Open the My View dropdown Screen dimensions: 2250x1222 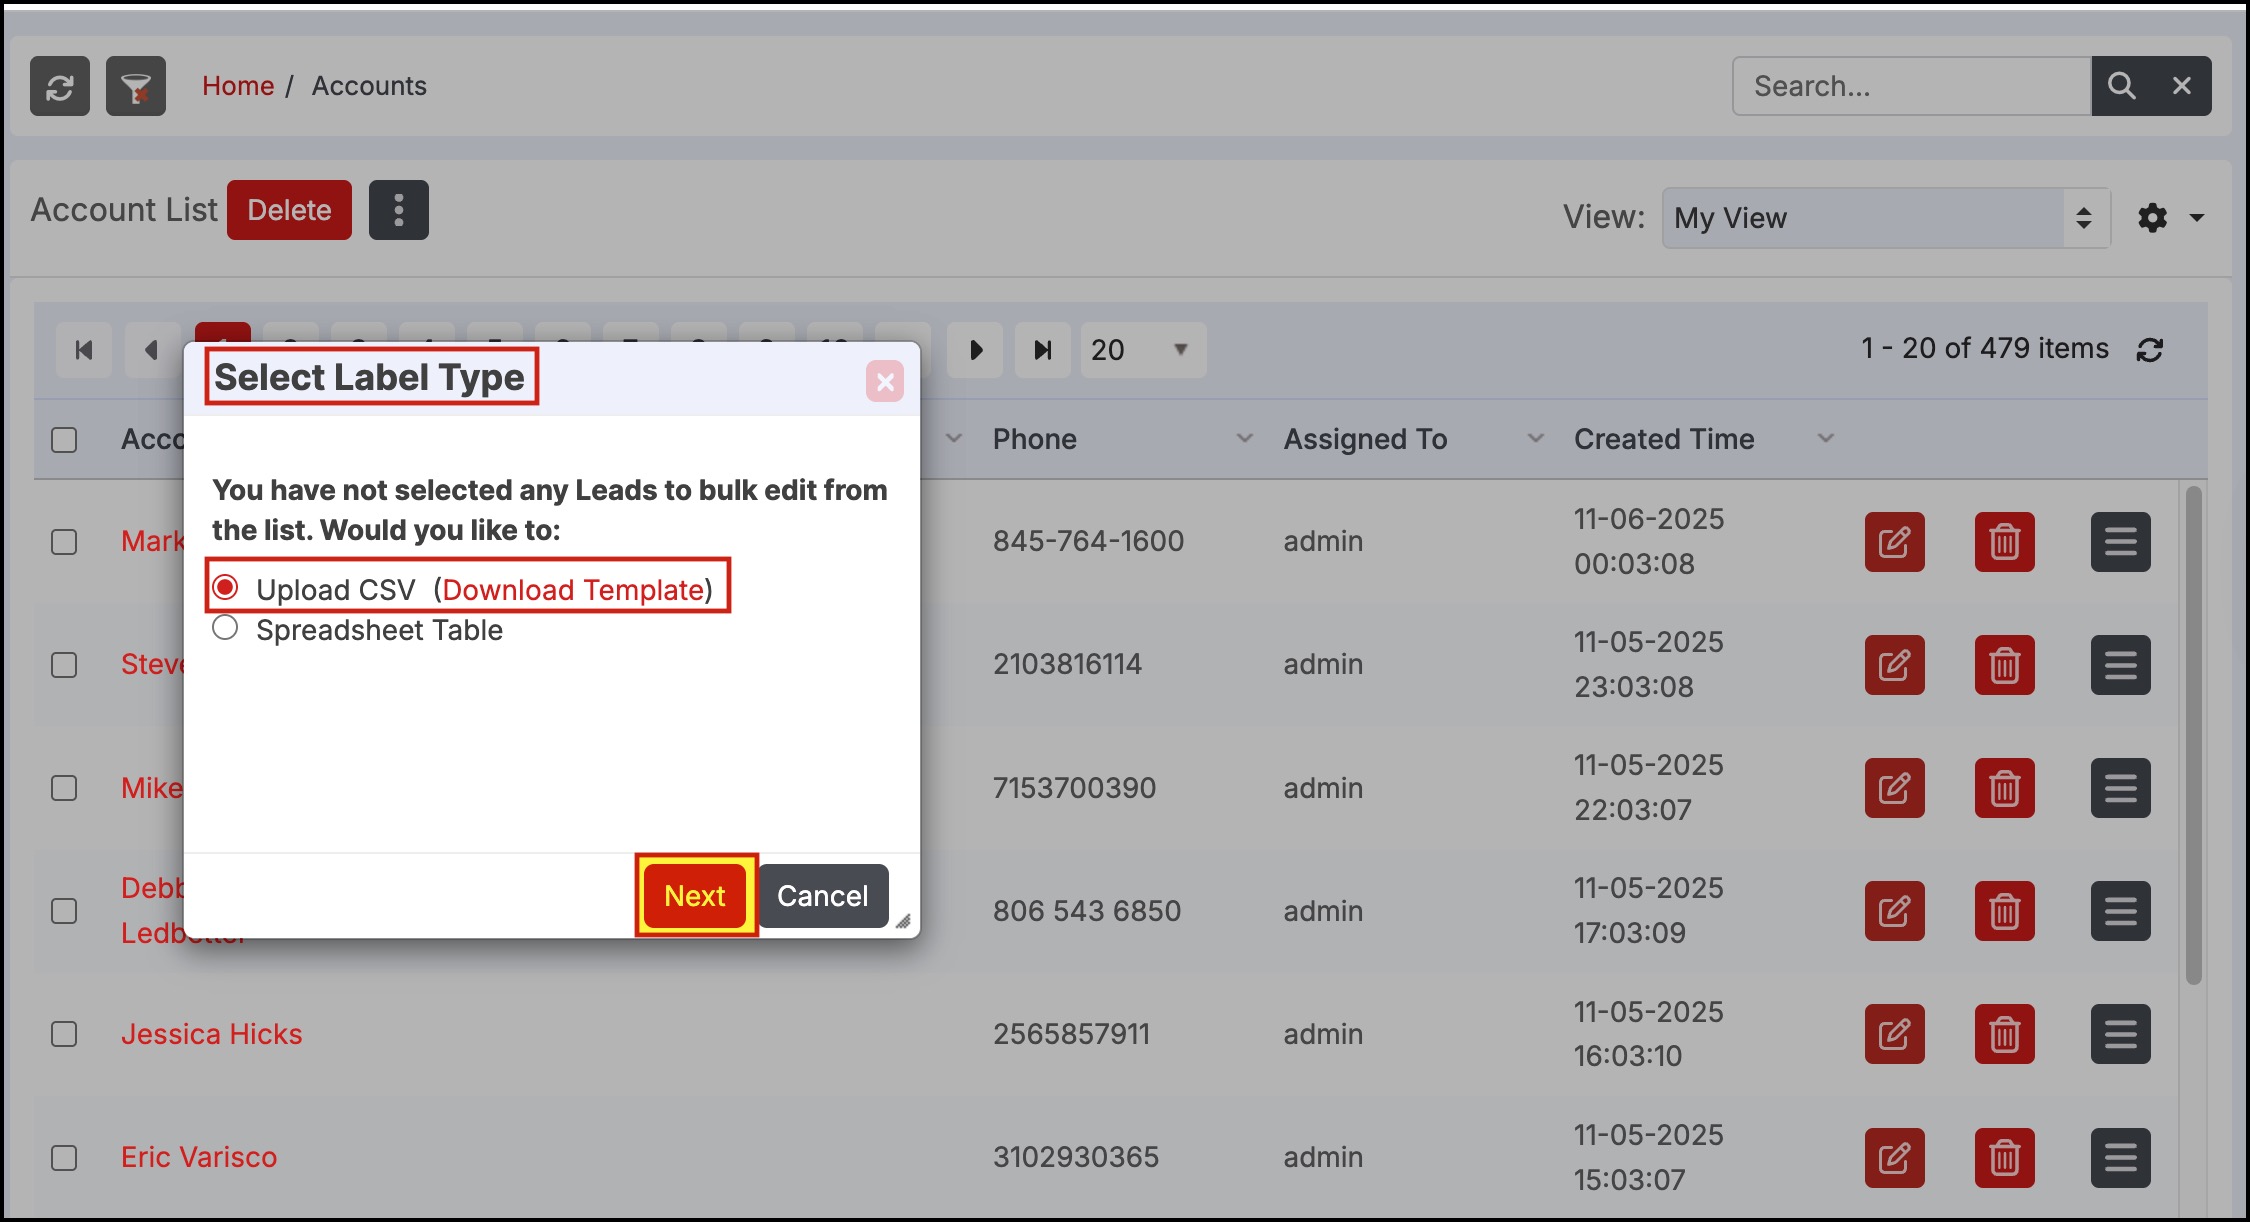1885,218
